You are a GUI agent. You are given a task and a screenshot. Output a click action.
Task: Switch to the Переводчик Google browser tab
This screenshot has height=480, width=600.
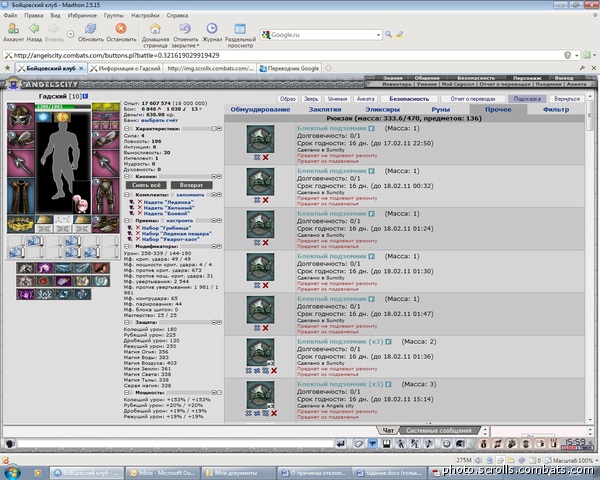pyautogui.click(x=289, y=68)
